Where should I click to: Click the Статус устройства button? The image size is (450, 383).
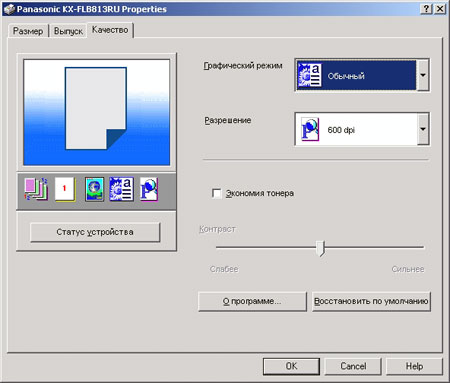[x=95, y=232]
